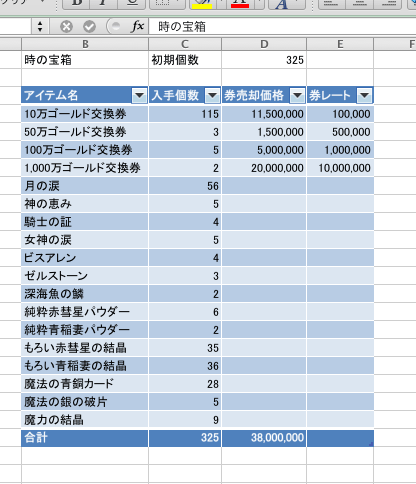Toggle italic formatting button
The height and width of the screenshot is (484, 416).
(x=104, y=3)
